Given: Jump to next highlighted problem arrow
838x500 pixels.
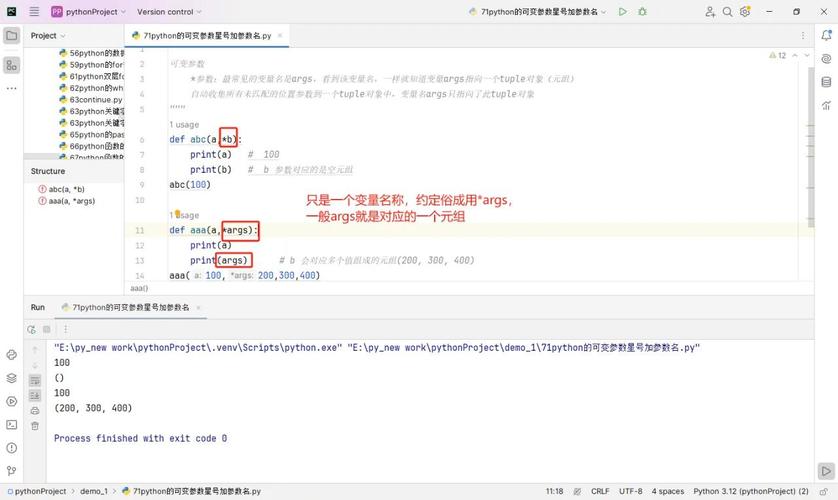Looking at the screenshot, I should click(x=806, y=56).
